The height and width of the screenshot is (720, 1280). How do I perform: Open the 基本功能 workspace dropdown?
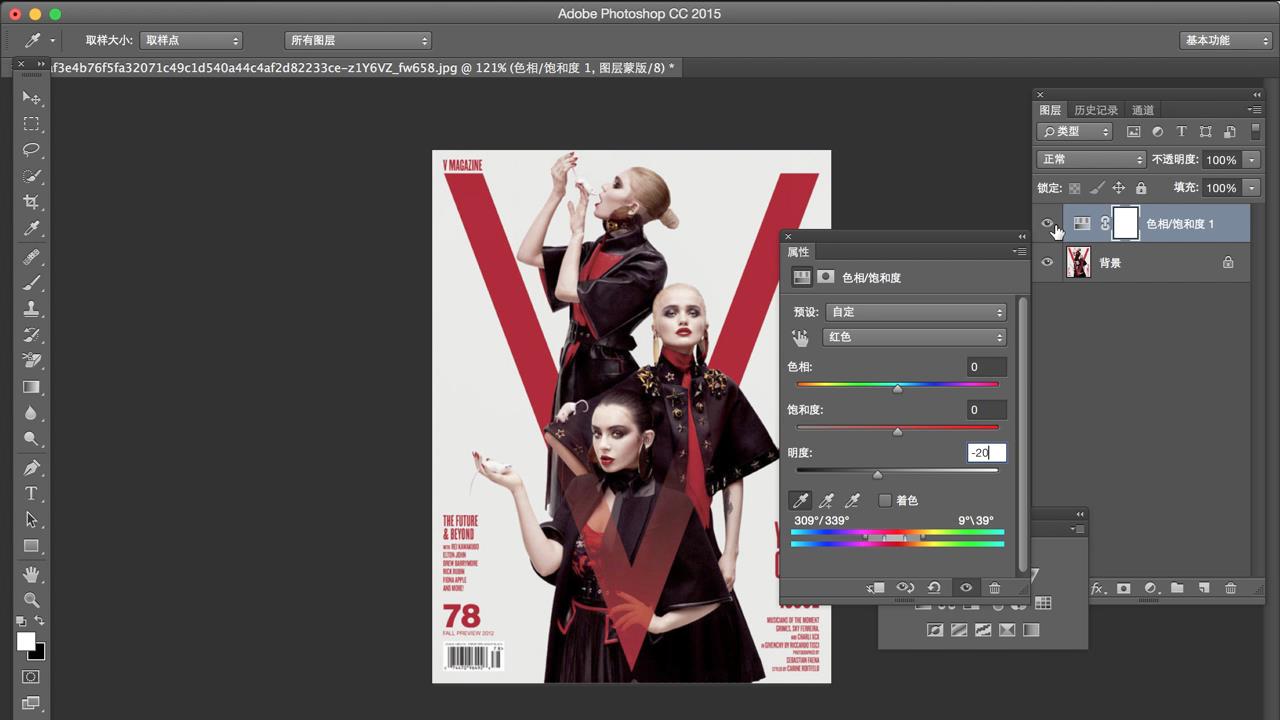click(1226, 41)
